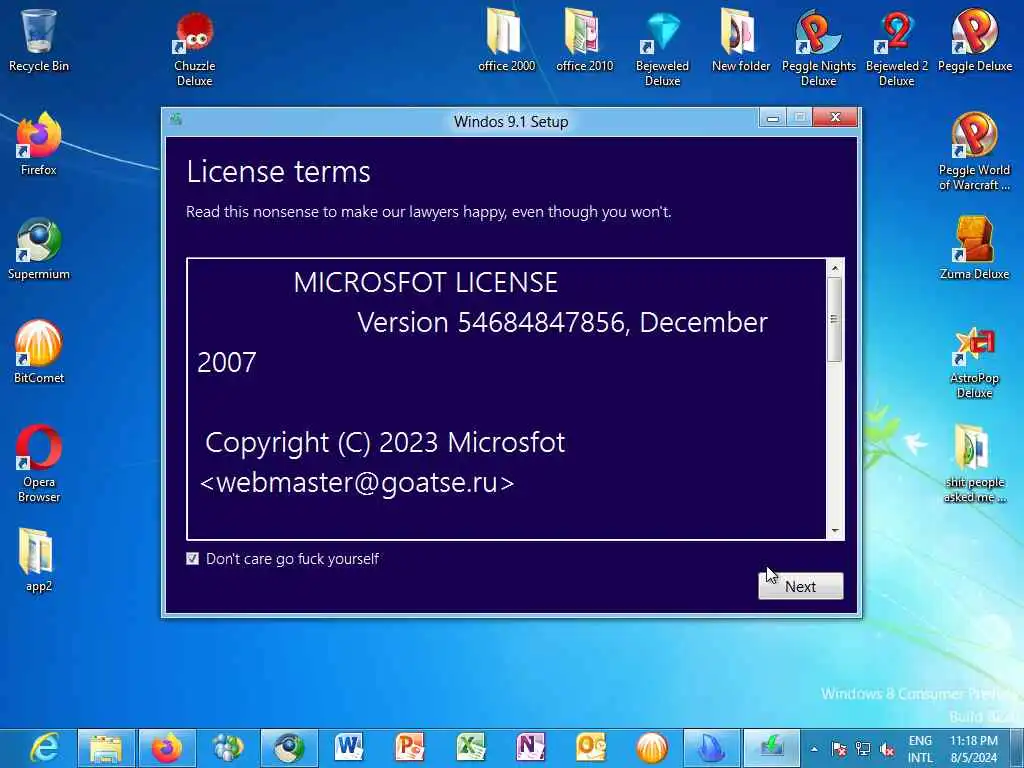Click the 'Version 54684847856, December' line
This screenshot has height=768, width=1024.
pyautogui.click(x=562, y=323)
